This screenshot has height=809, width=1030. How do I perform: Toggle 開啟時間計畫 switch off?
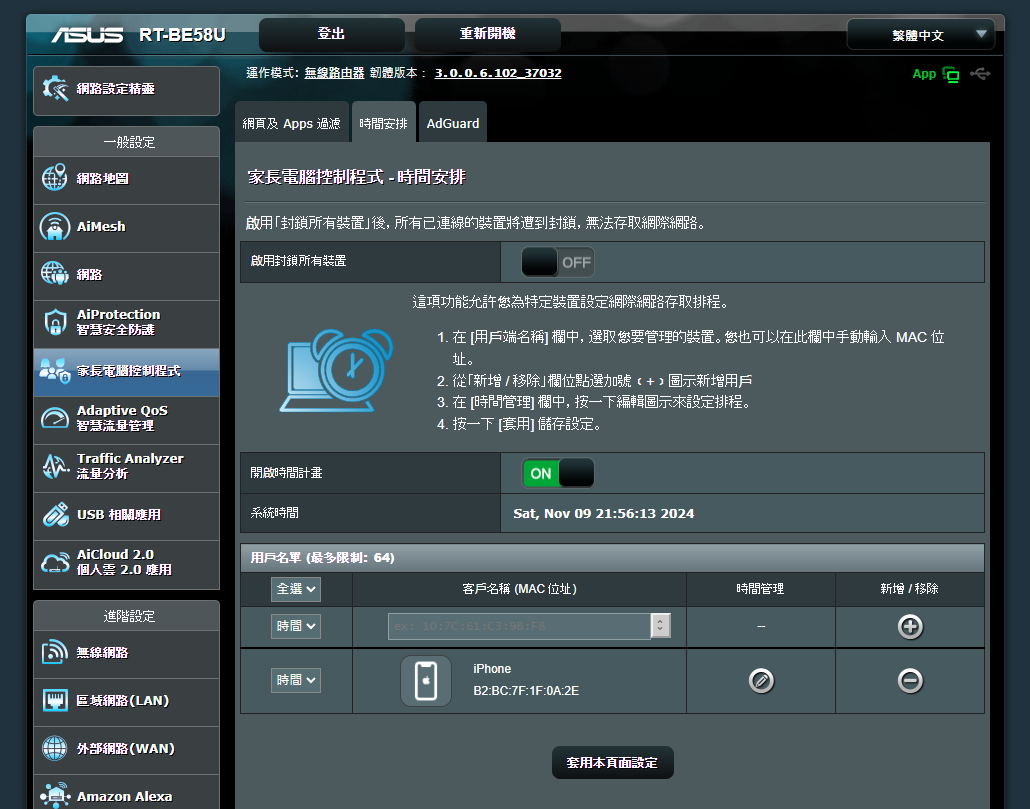click(x=558, y=473)
